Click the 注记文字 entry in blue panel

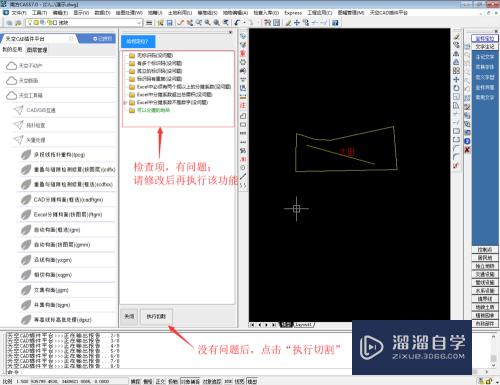[485, 57]
